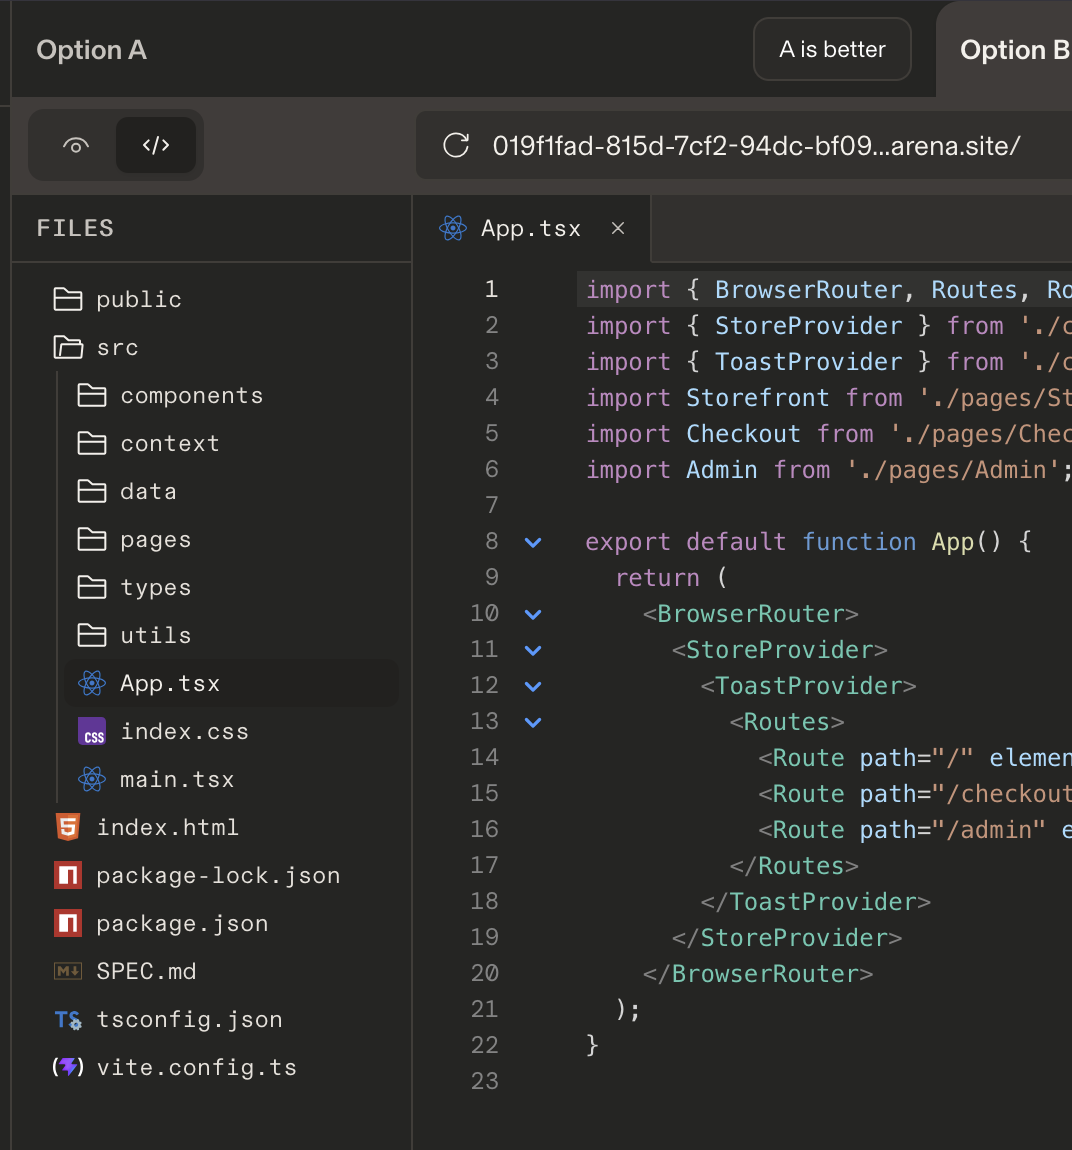Click the index.css CSS file icon
This screenshot has height=1150, width=1072.
(x=92, y=731)
